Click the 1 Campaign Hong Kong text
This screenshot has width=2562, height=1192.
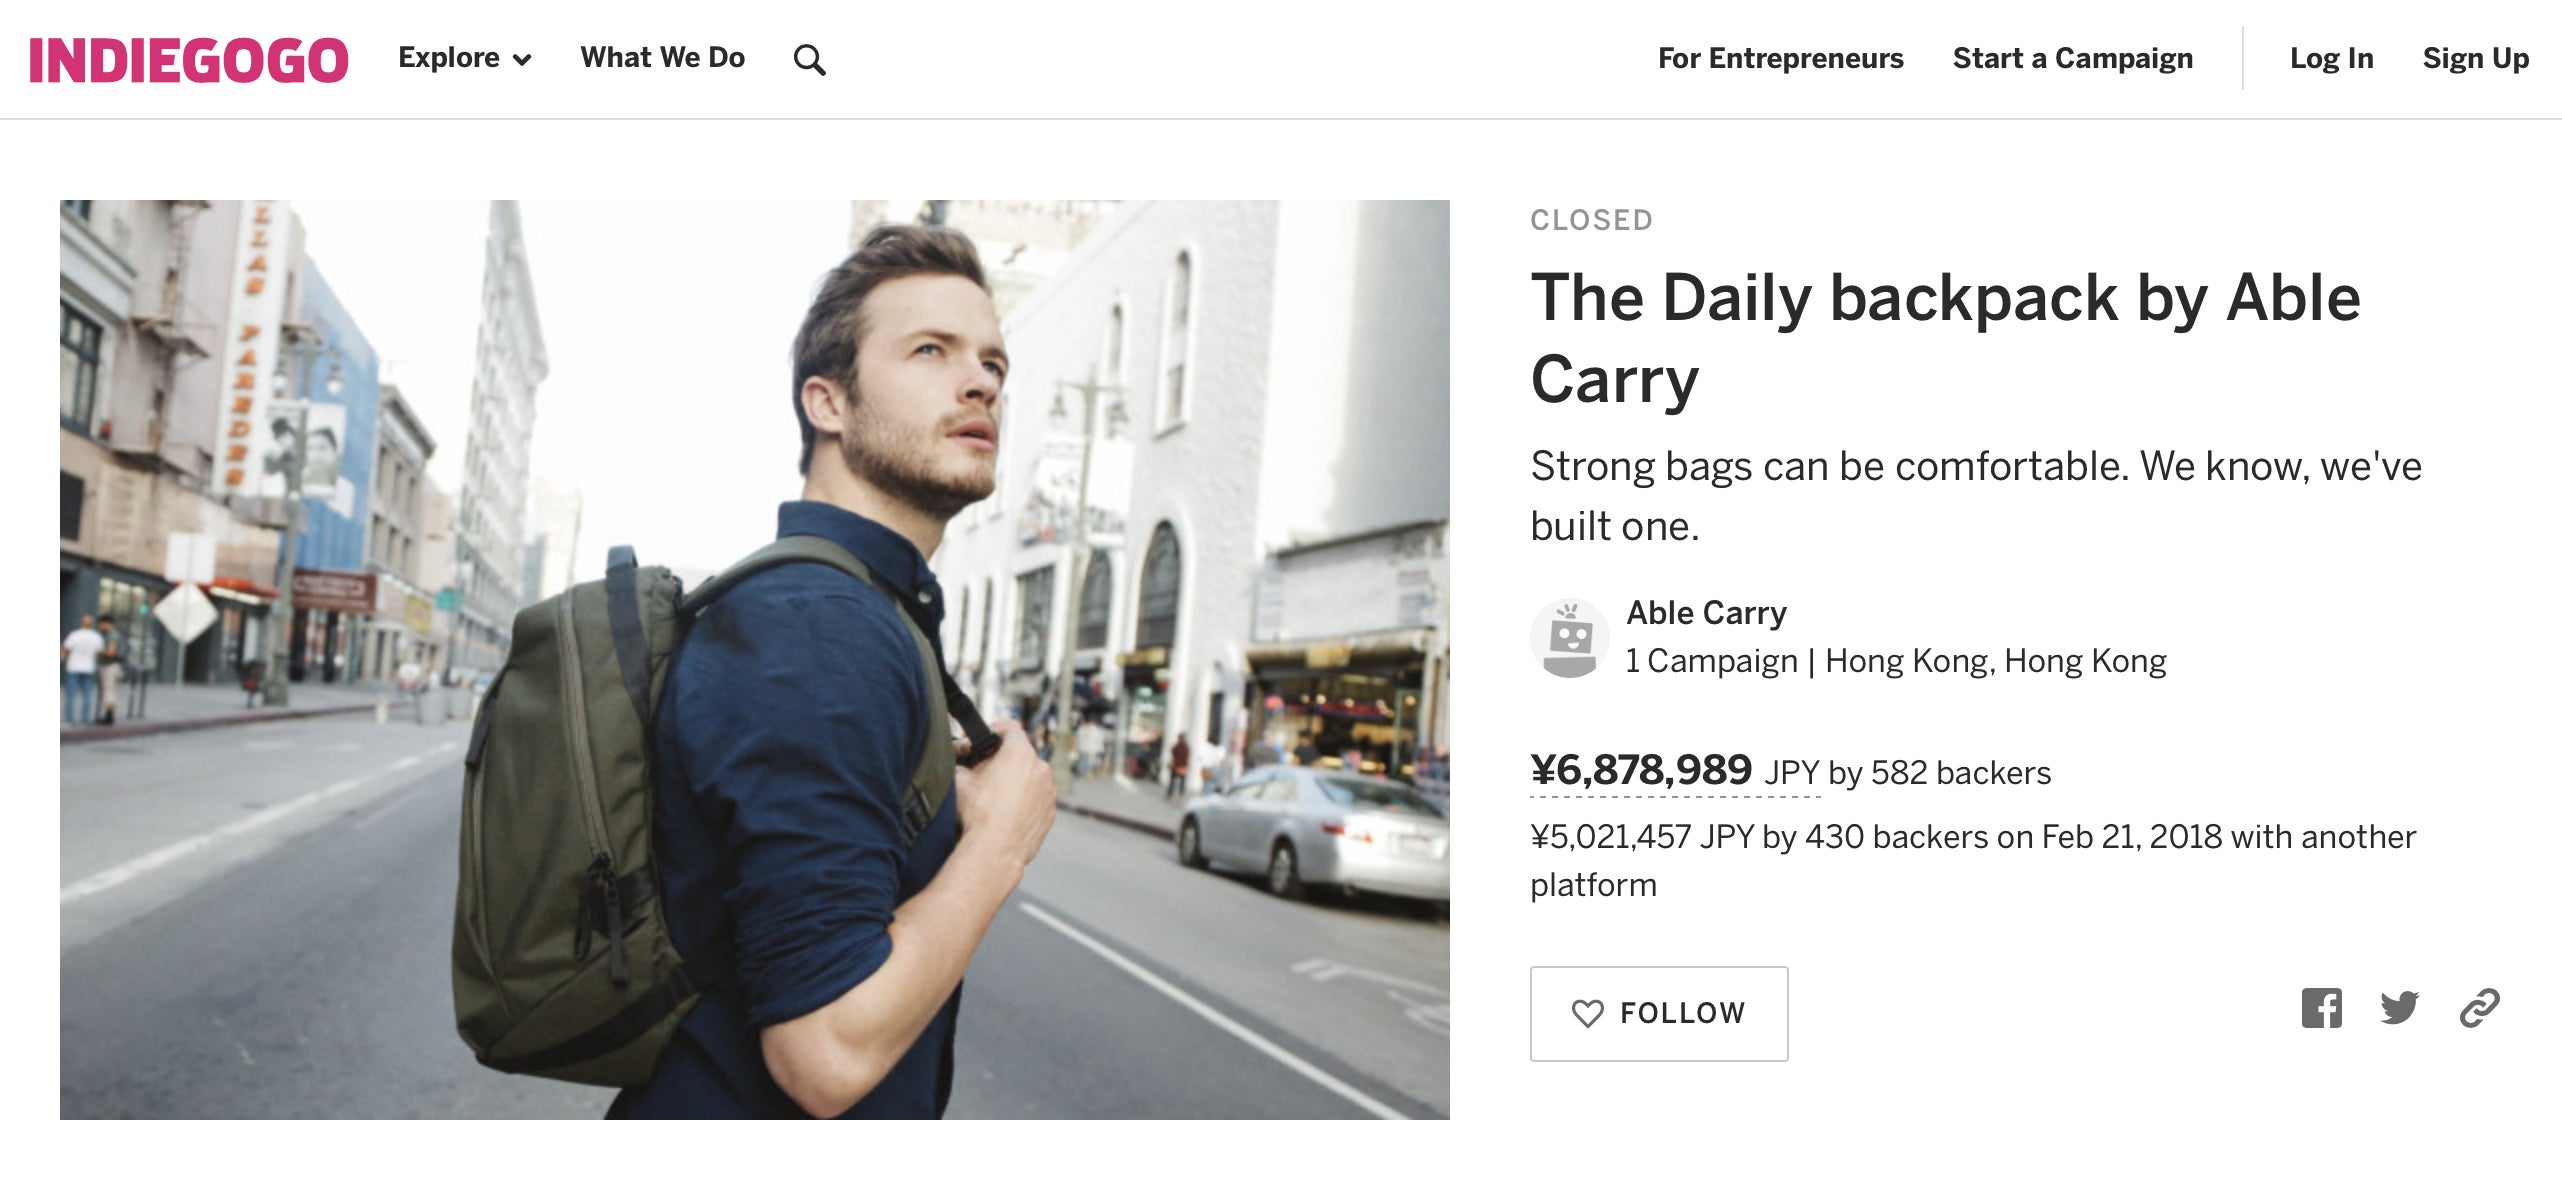pos(1896,661)
